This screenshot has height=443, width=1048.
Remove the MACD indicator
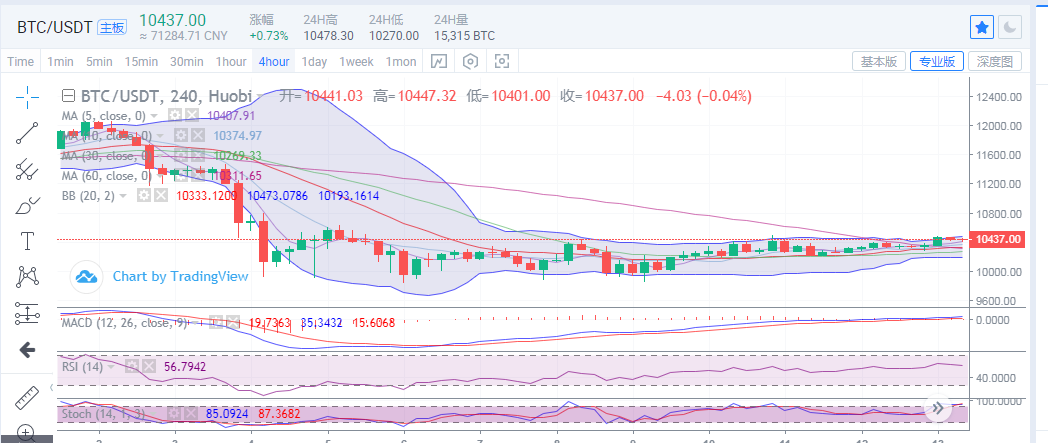[x=232, y=323]
